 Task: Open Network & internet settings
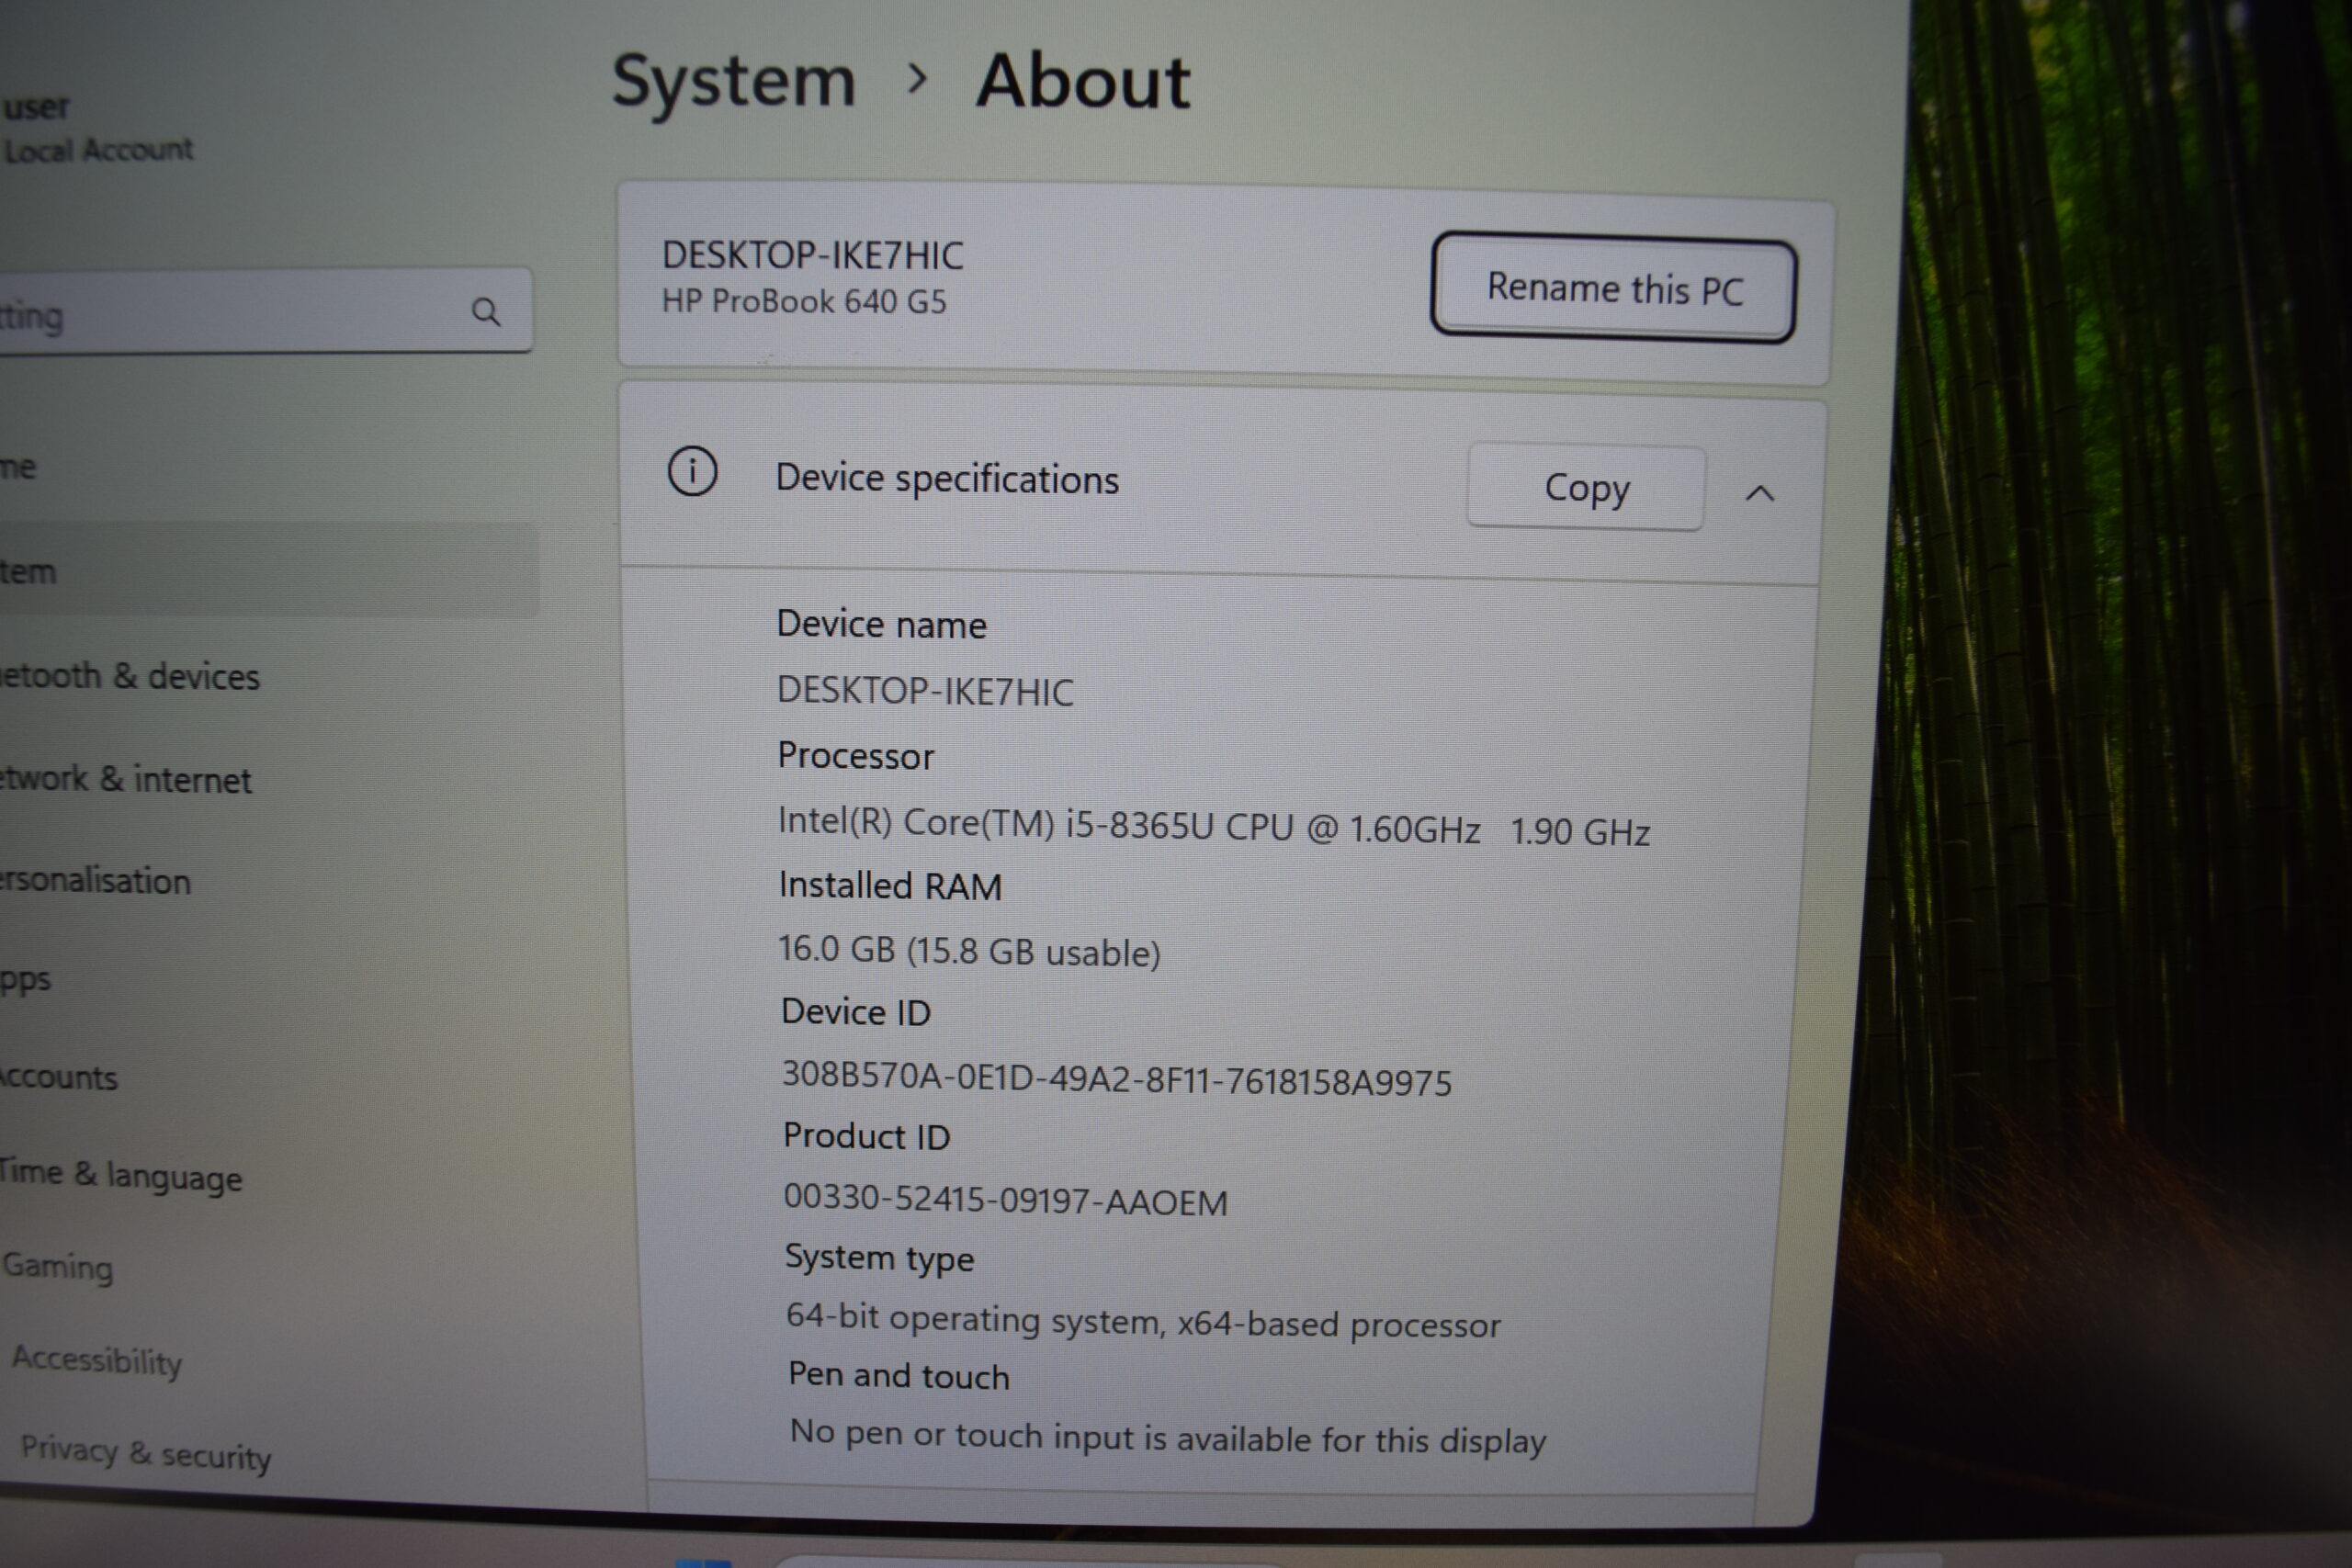(126, 779)
